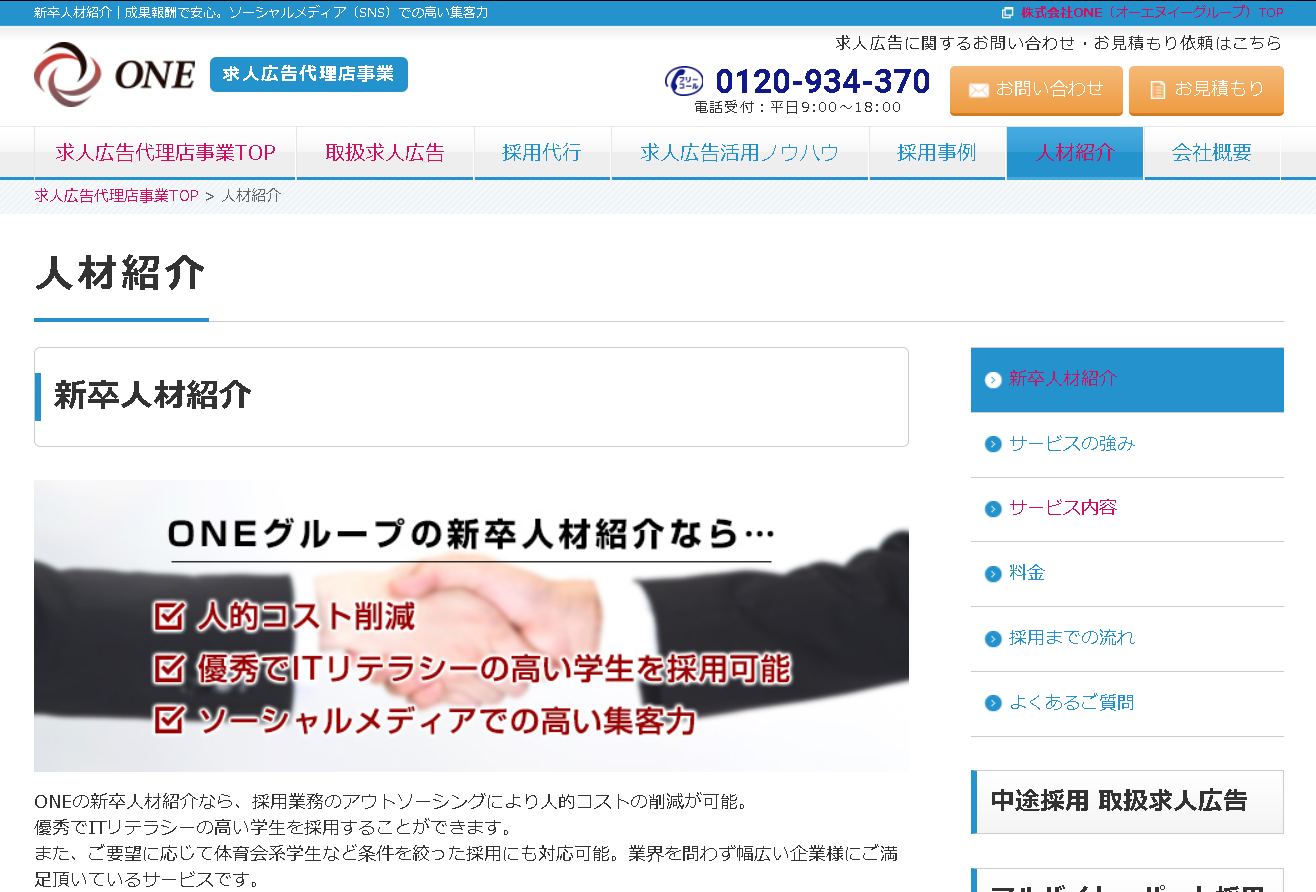Open the 取扱求人広告 navigation tab
Image resolution: width=1316 pixels, height=892 pixels.
point(385,153)
